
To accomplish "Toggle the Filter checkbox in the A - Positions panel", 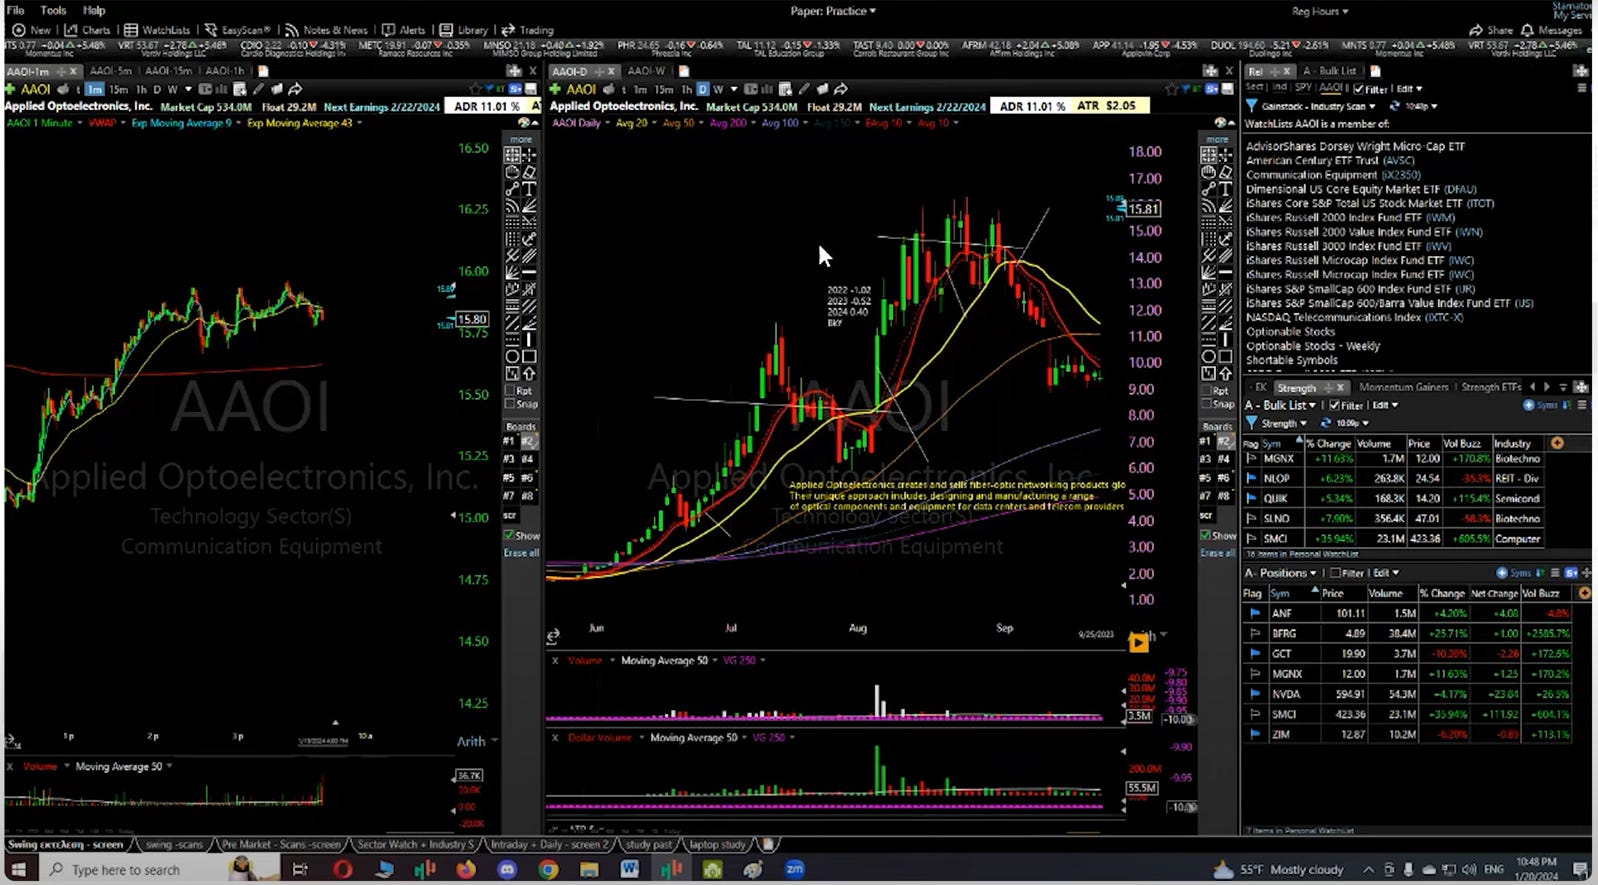I will [x=1335, y=573].
